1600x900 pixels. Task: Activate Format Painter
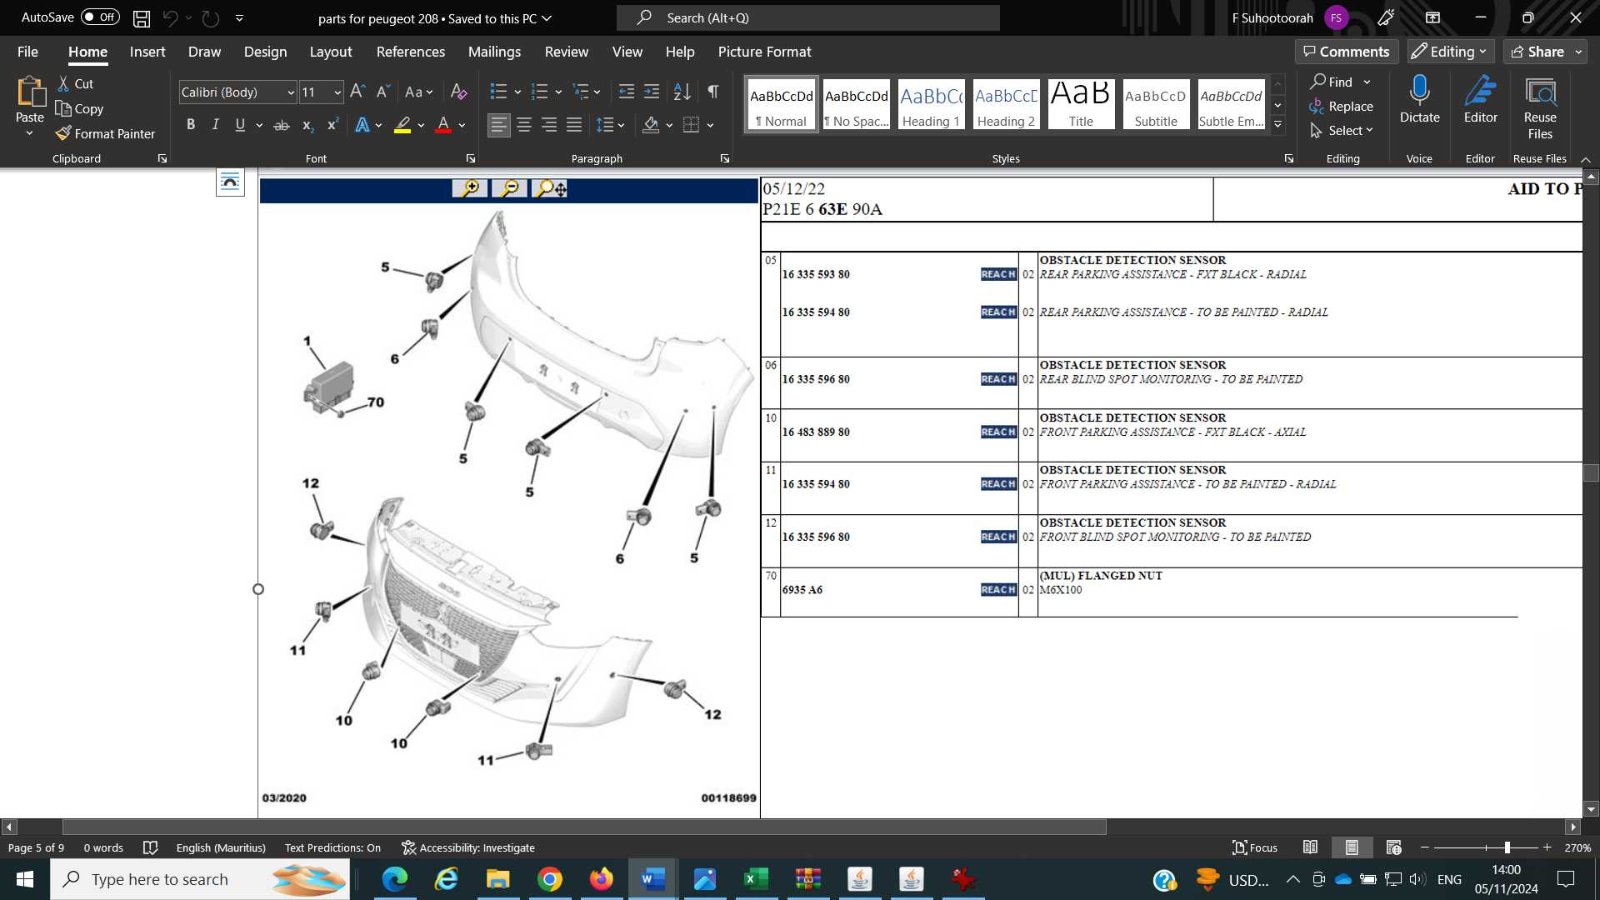105,133
